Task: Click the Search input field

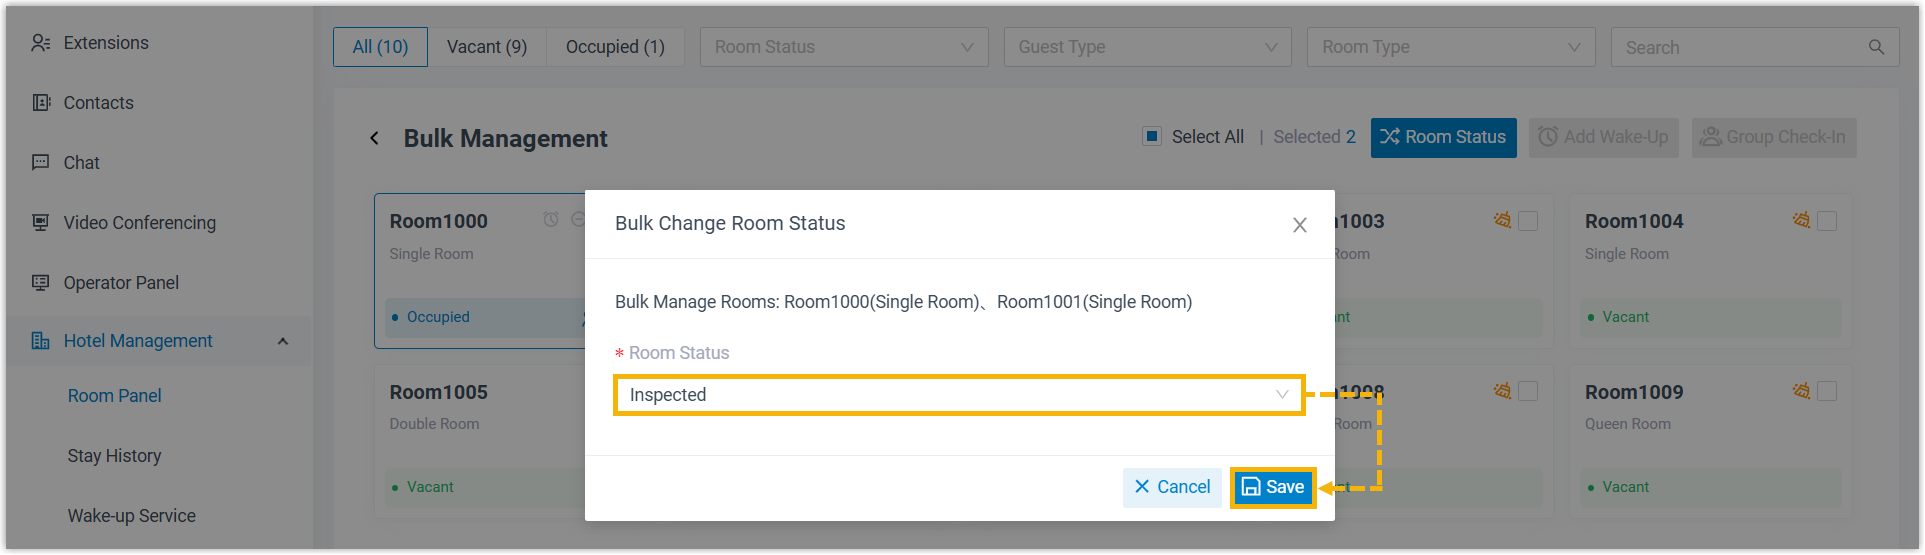Action: 1740,47
